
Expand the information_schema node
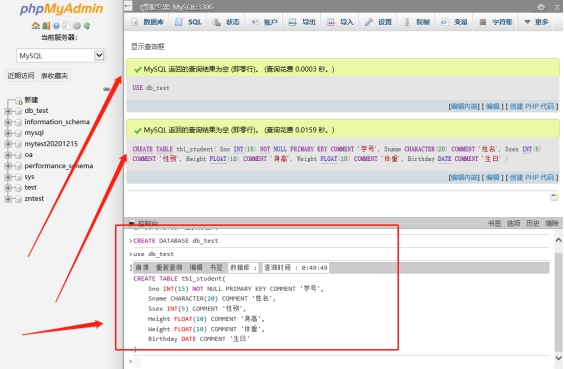coord(8,122)
